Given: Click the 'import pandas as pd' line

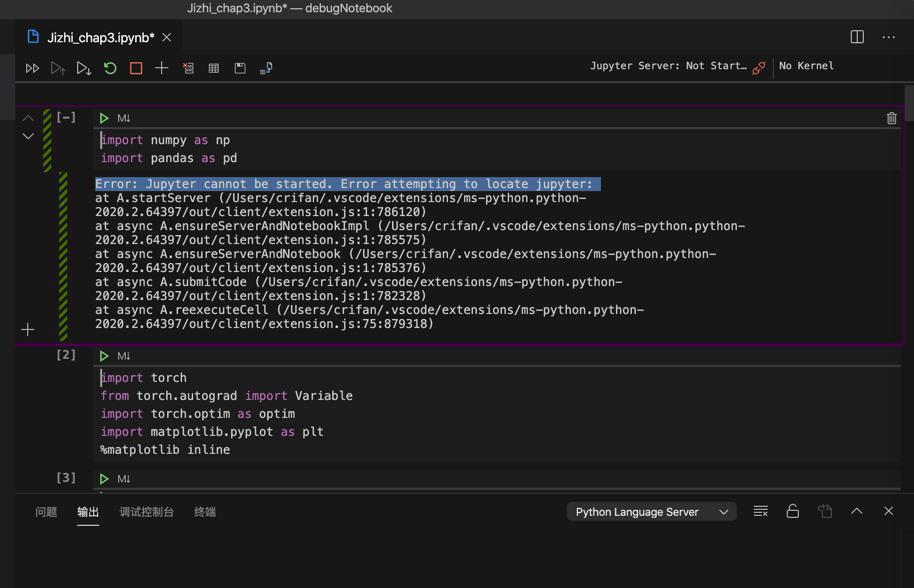Looking at the screenshot, I should (168, 159).
